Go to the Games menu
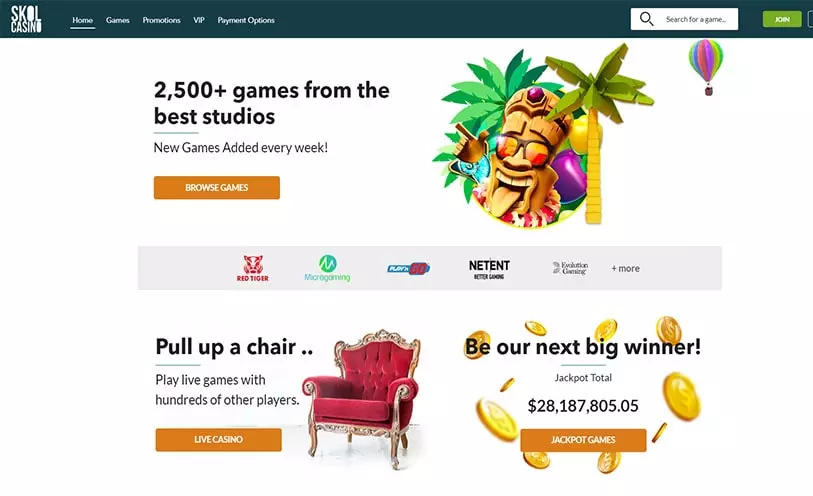The image size is (813, 496). tap(118, 20)
